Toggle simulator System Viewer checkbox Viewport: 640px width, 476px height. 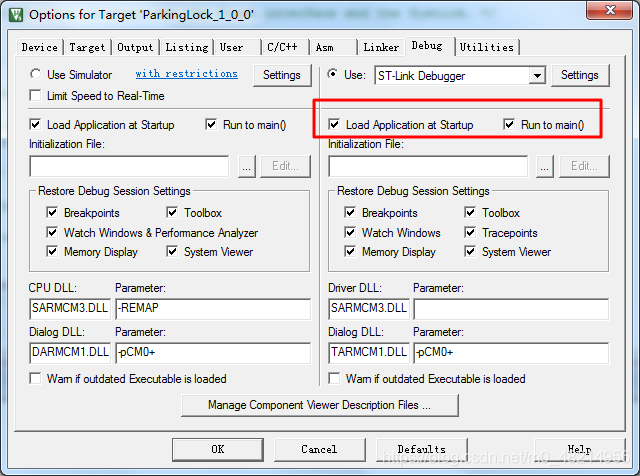coord(172,251)
